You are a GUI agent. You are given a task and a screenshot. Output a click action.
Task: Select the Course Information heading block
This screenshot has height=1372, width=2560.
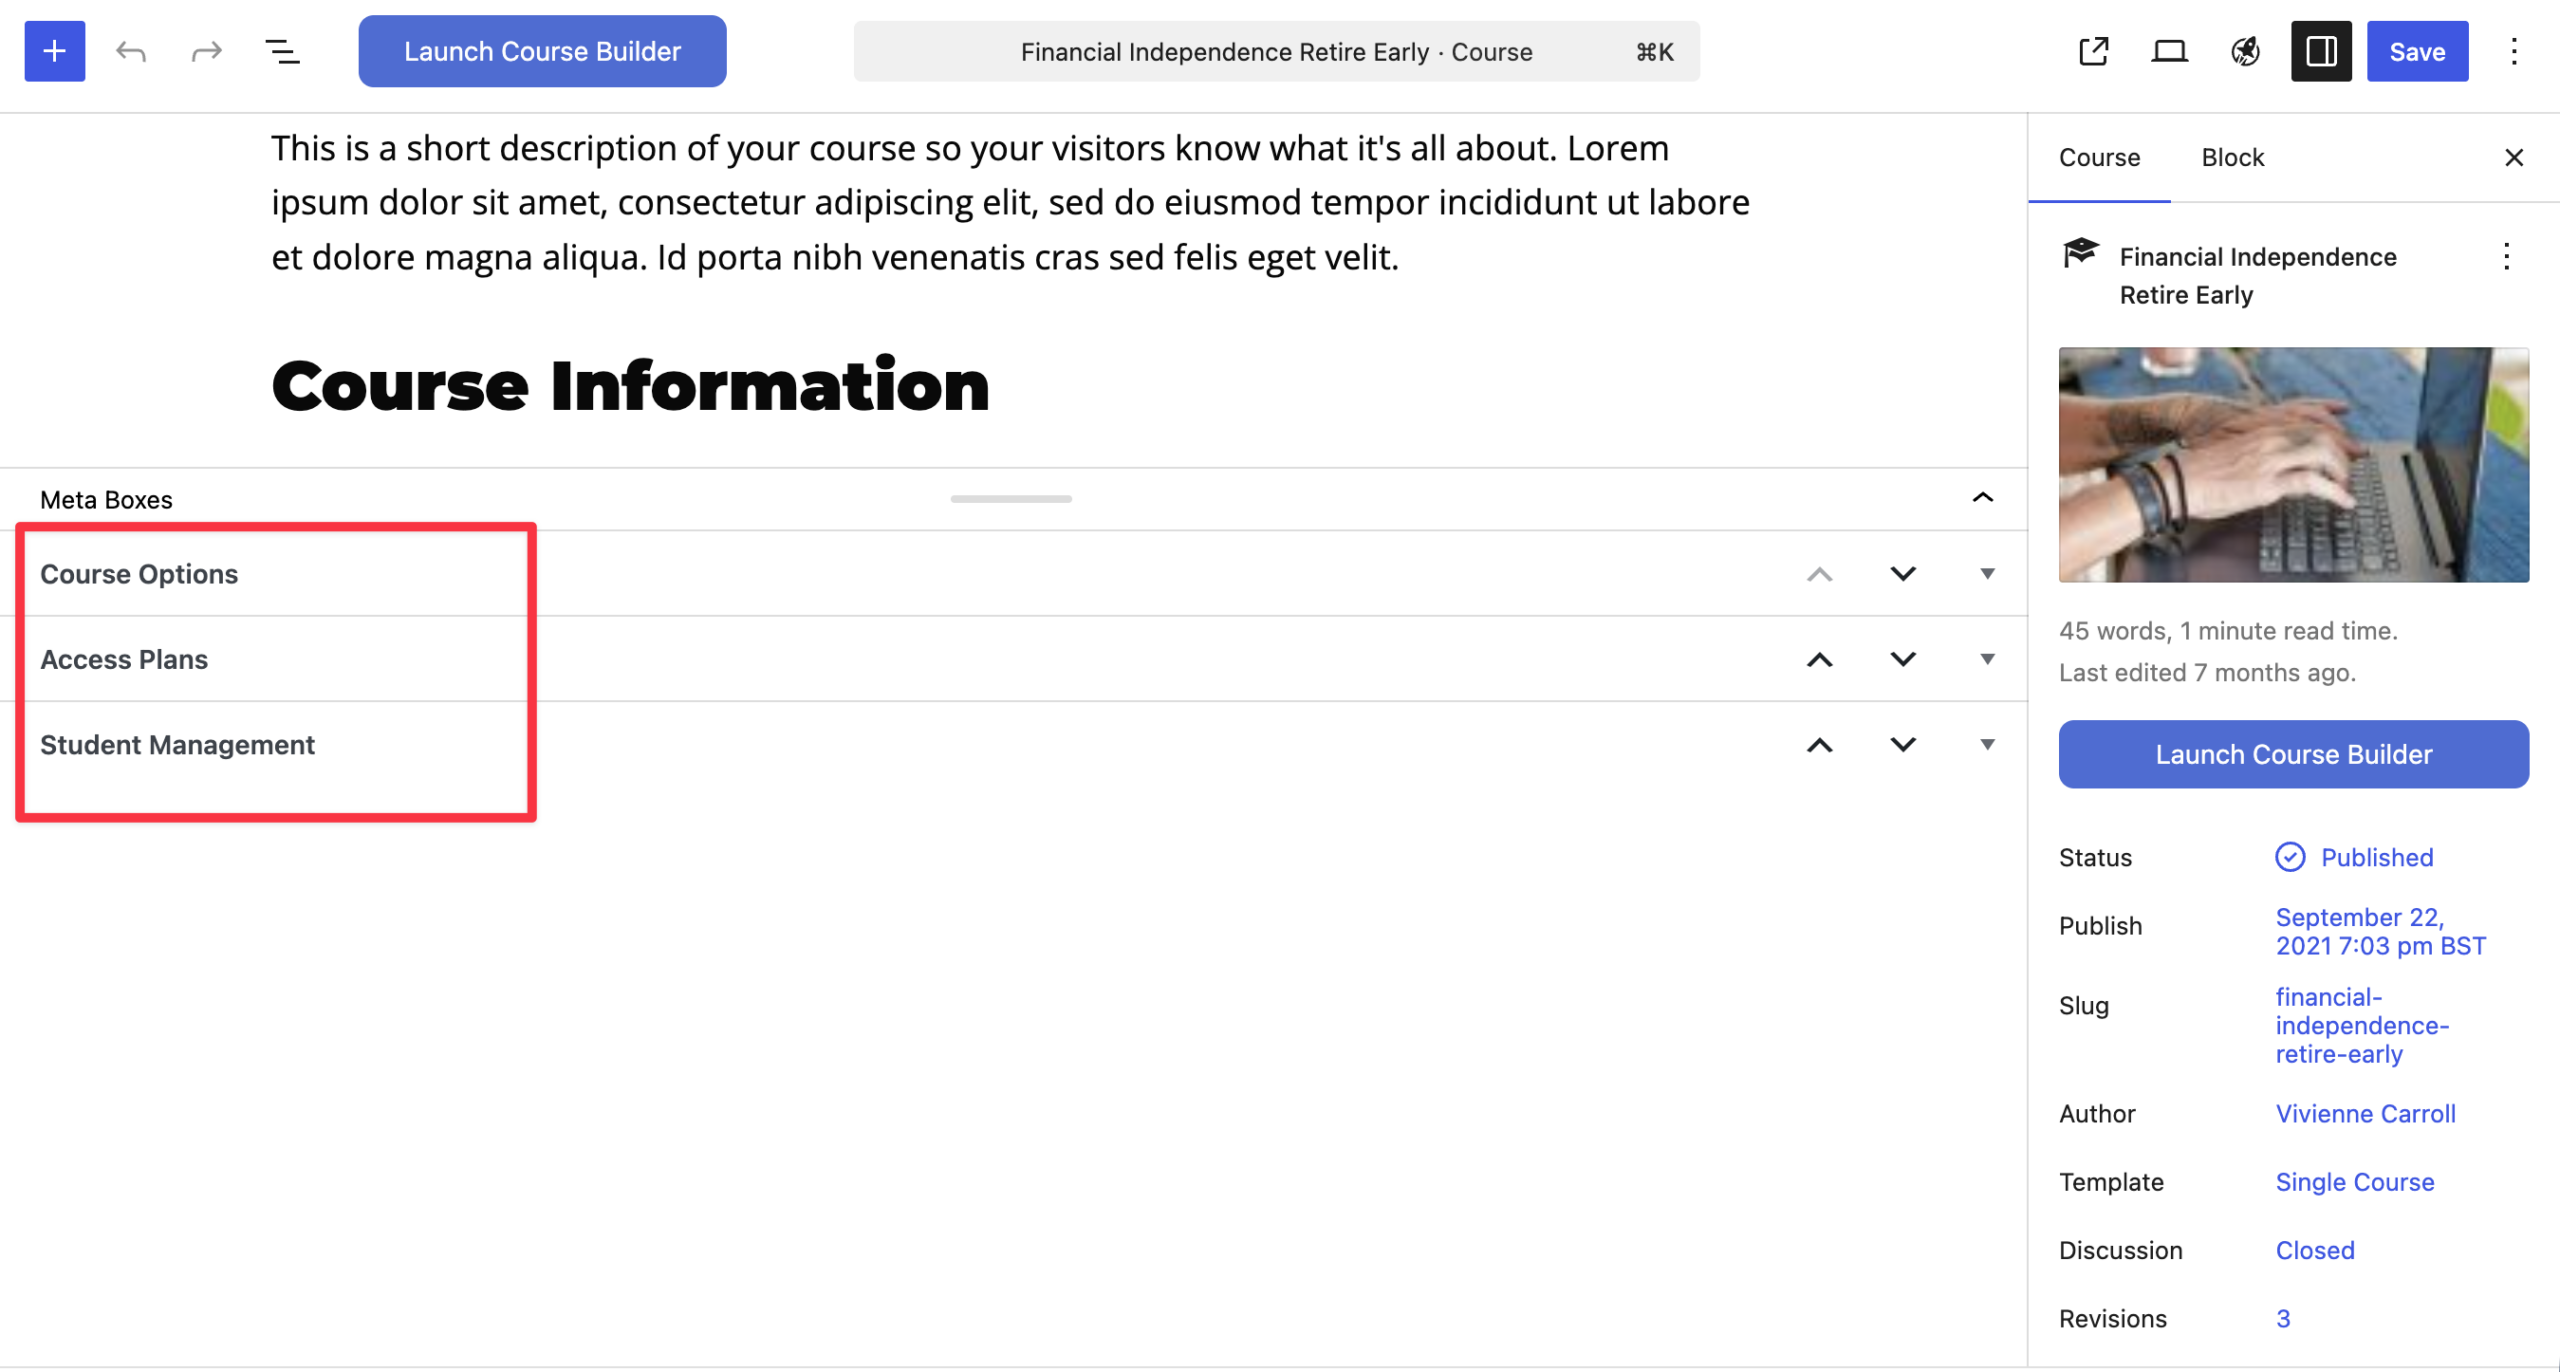click(630, 385)
